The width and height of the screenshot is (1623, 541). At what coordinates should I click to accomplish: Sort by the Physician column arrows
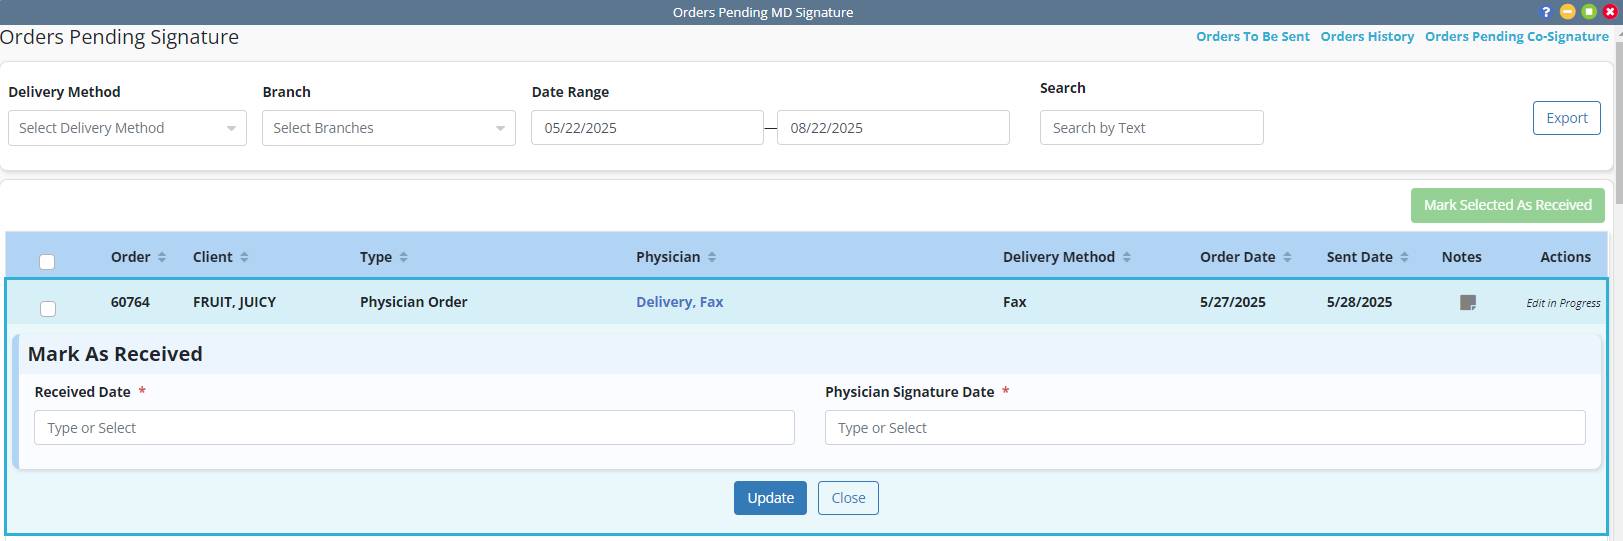712,257
